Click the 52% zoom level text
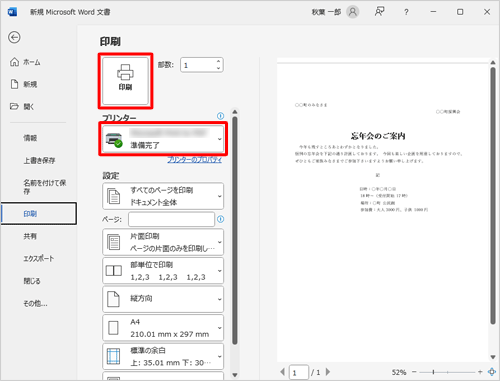The width and height of the screenshot is (500, 381). [399, 372]
